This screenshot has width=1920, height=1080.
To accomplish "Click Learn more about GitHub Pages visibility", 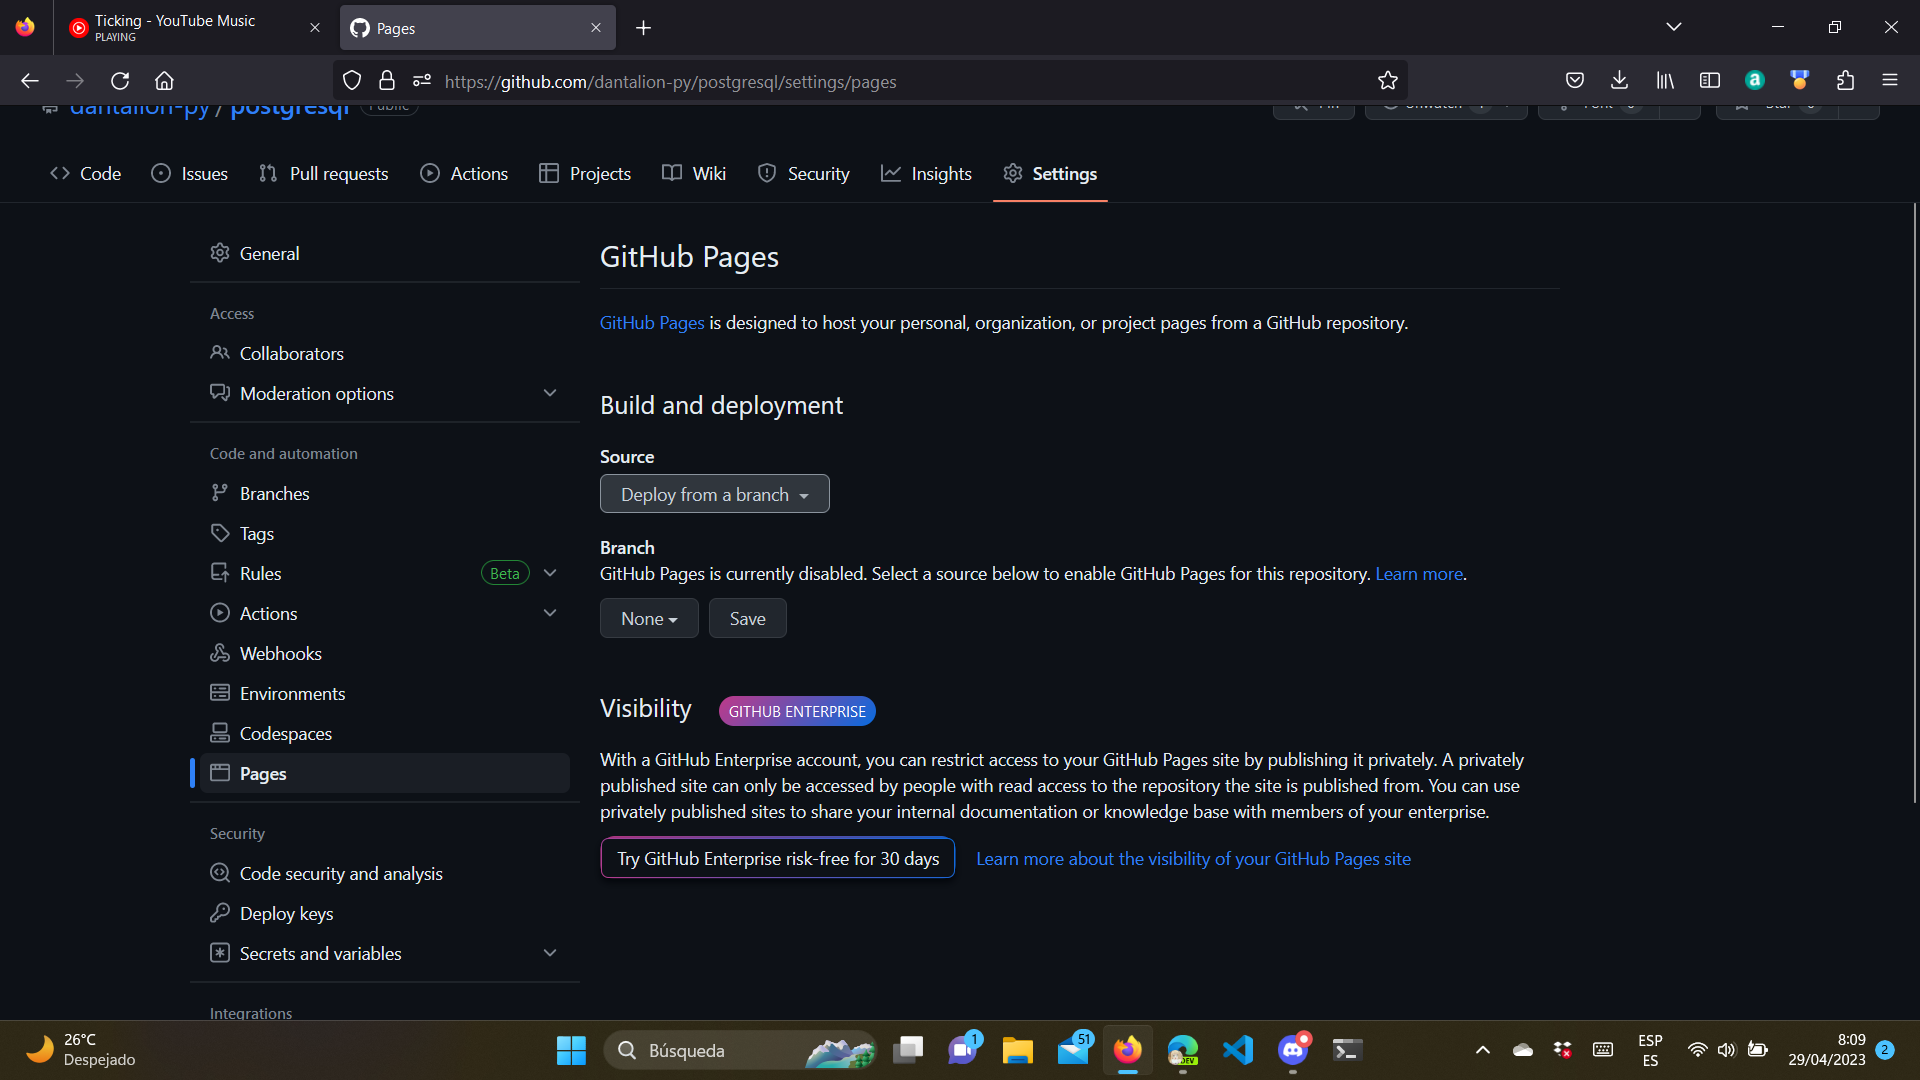I will 1193,857.
